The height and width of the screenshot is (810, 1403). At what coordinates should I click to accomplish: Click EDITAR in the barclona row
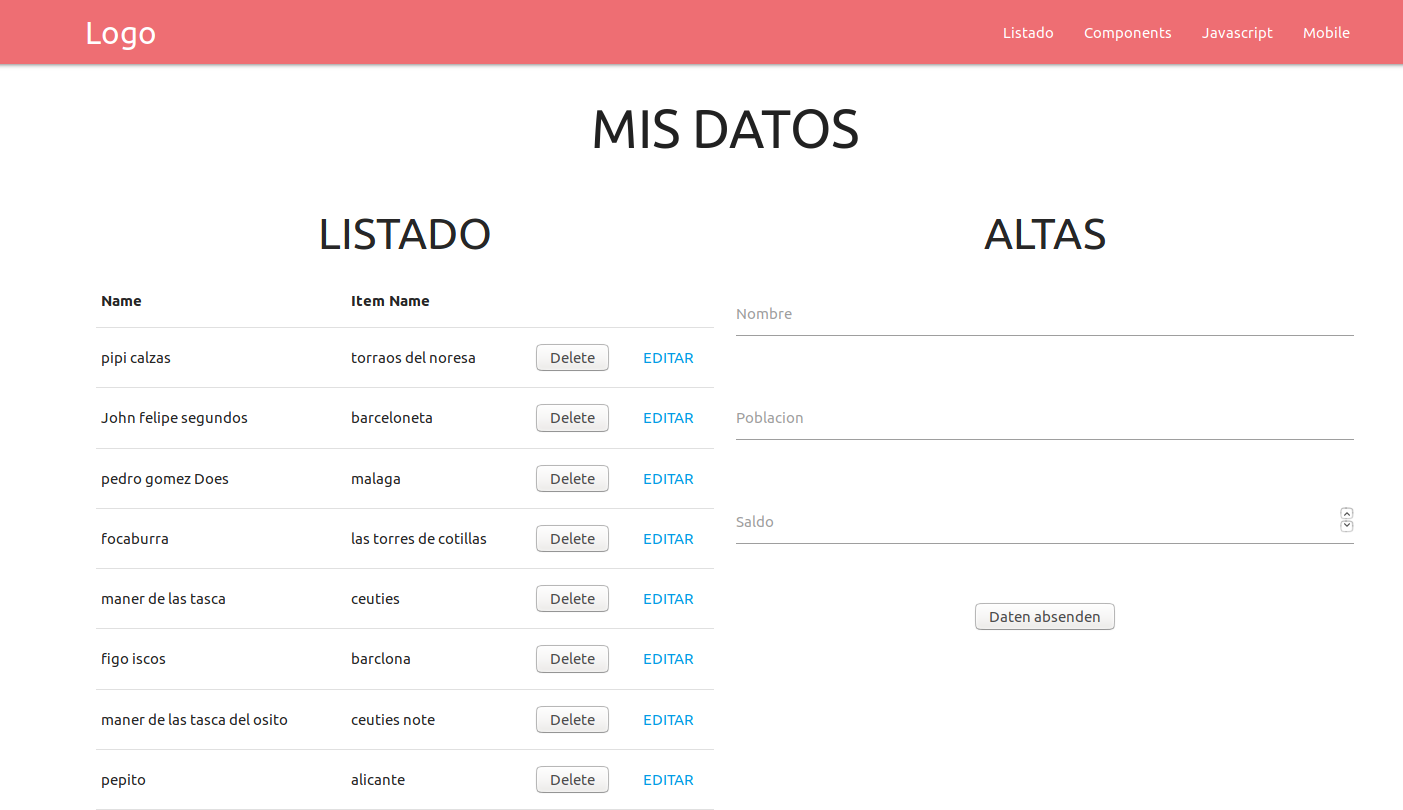tap(668, 659)
